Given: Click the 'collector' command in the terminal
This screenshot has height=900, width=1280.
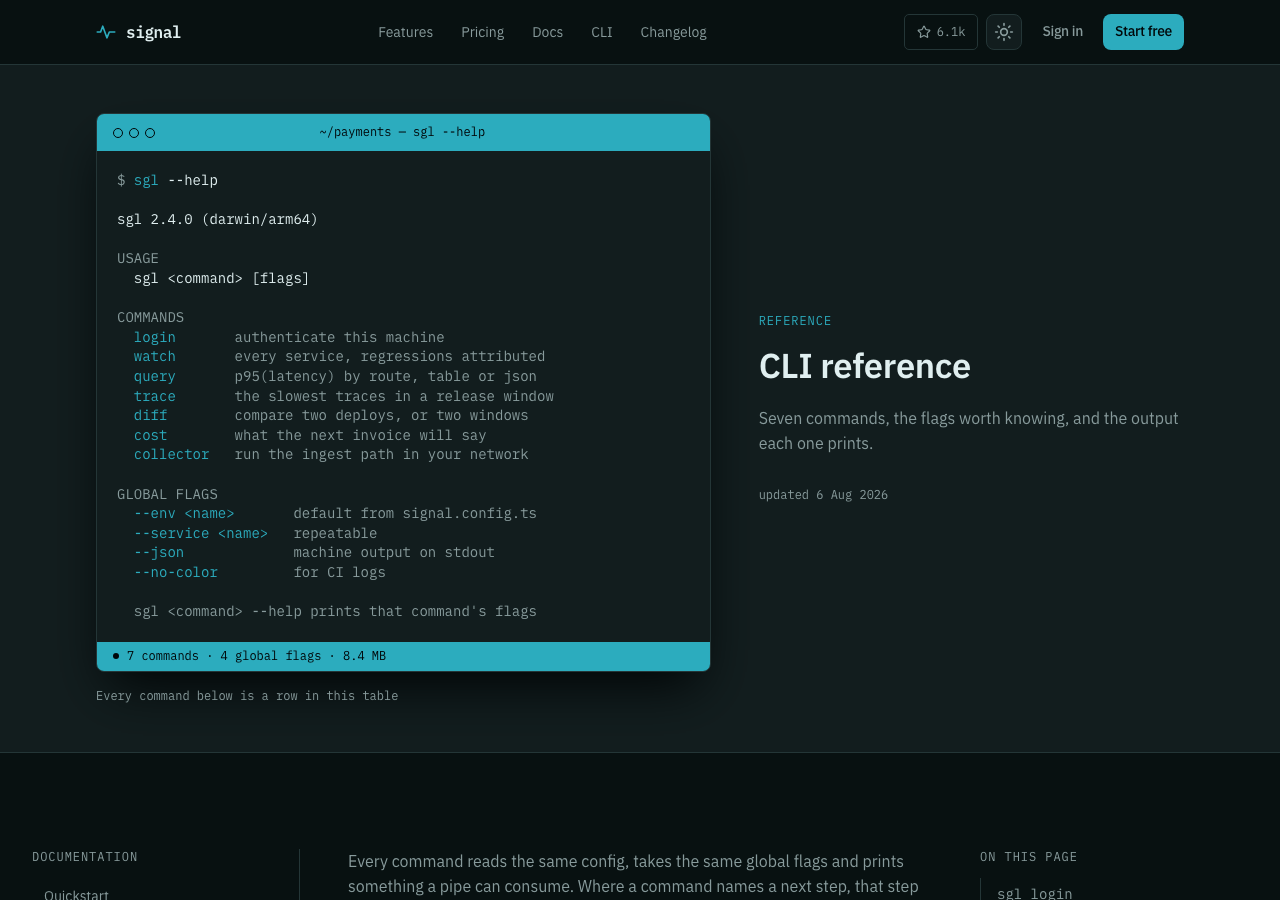Looking at the screenshot, I should pyautogui.click(x=172, y=455).
